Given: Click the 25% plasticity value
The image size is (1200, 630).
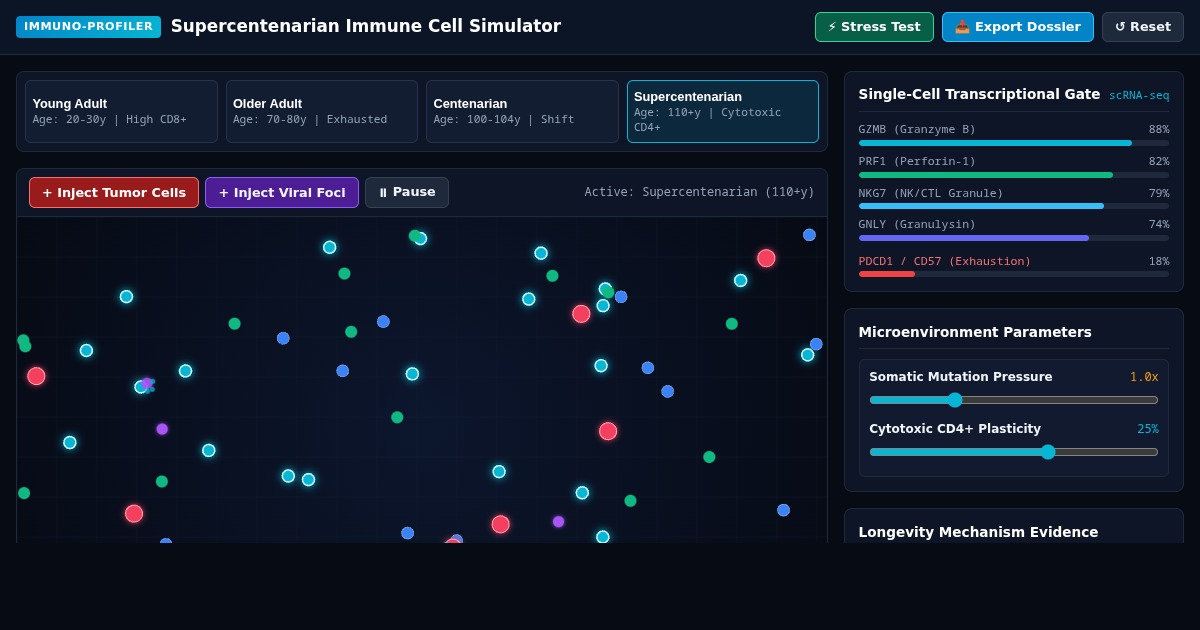Looking at the screenshot, I should click(1148, 429).
